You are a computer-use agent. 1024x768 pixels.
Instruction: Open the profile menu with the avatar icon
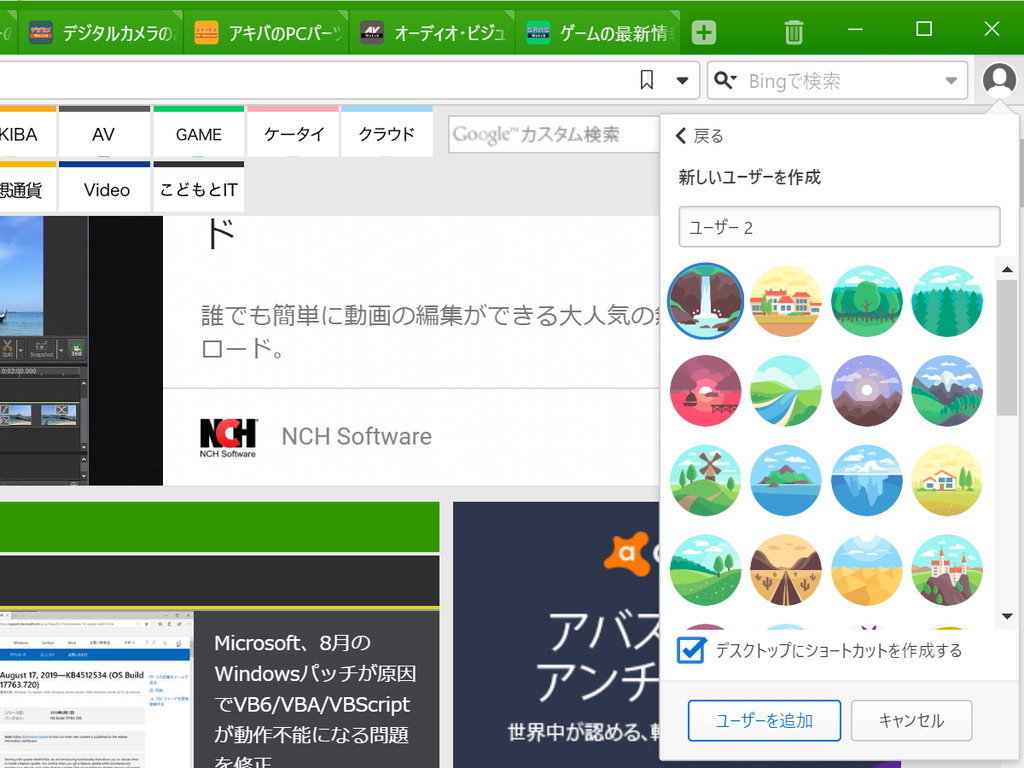click(999, 80)
